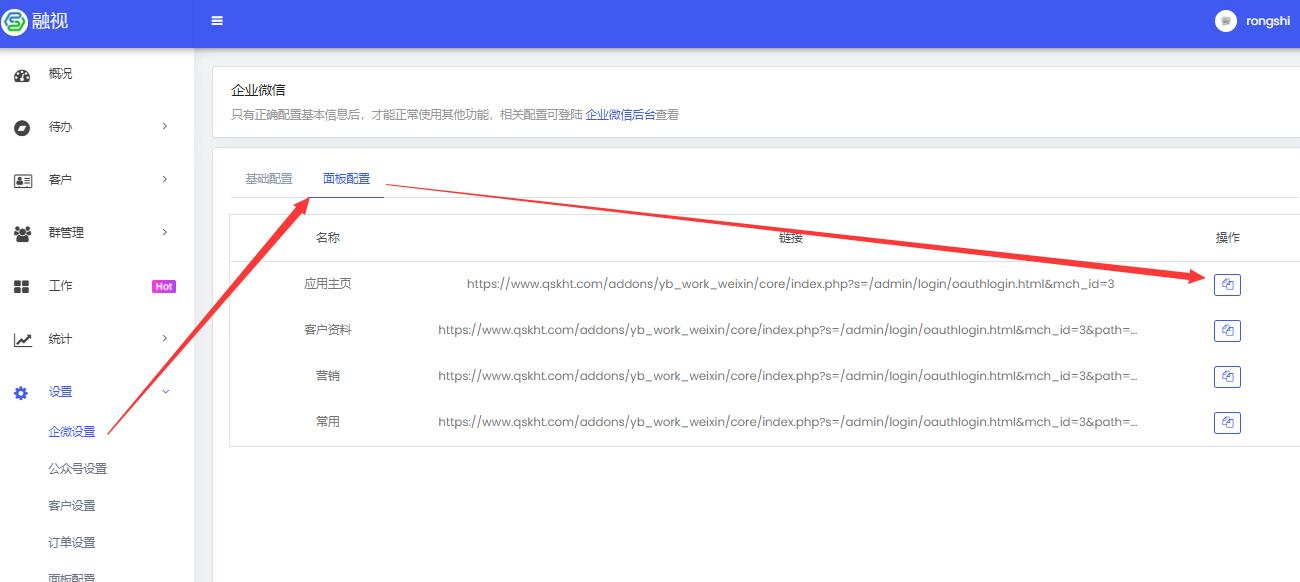
Task: Click the Hot badge next to 工作
Action: click(x=164, y=287)
